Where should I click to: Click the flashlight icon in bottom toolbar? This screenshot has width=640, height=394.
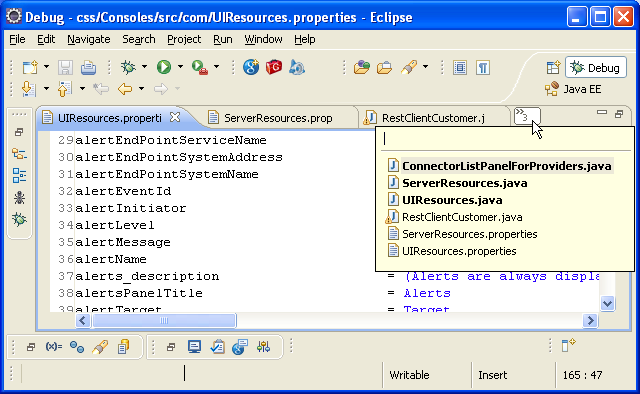pyautogui.click(x=100, y=347)
